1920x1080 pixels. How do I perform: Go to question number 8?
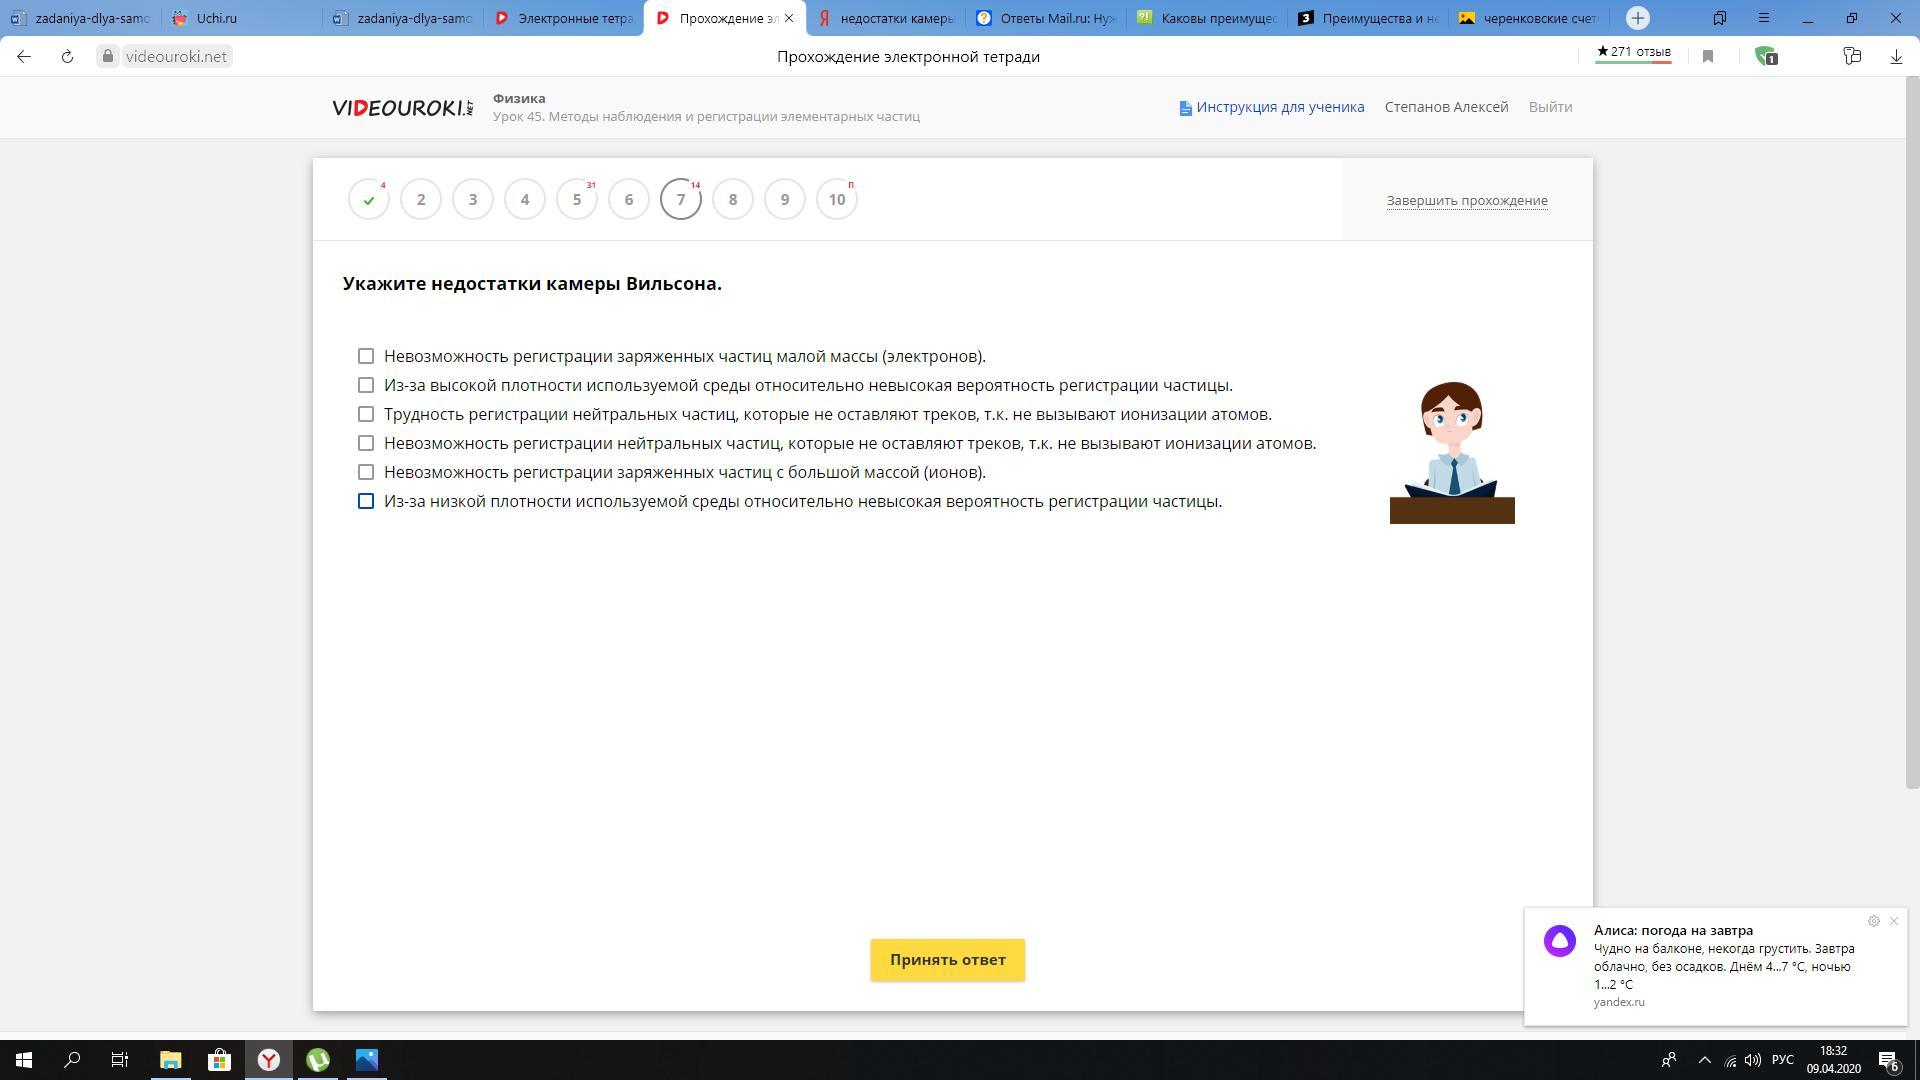(733, 200)
